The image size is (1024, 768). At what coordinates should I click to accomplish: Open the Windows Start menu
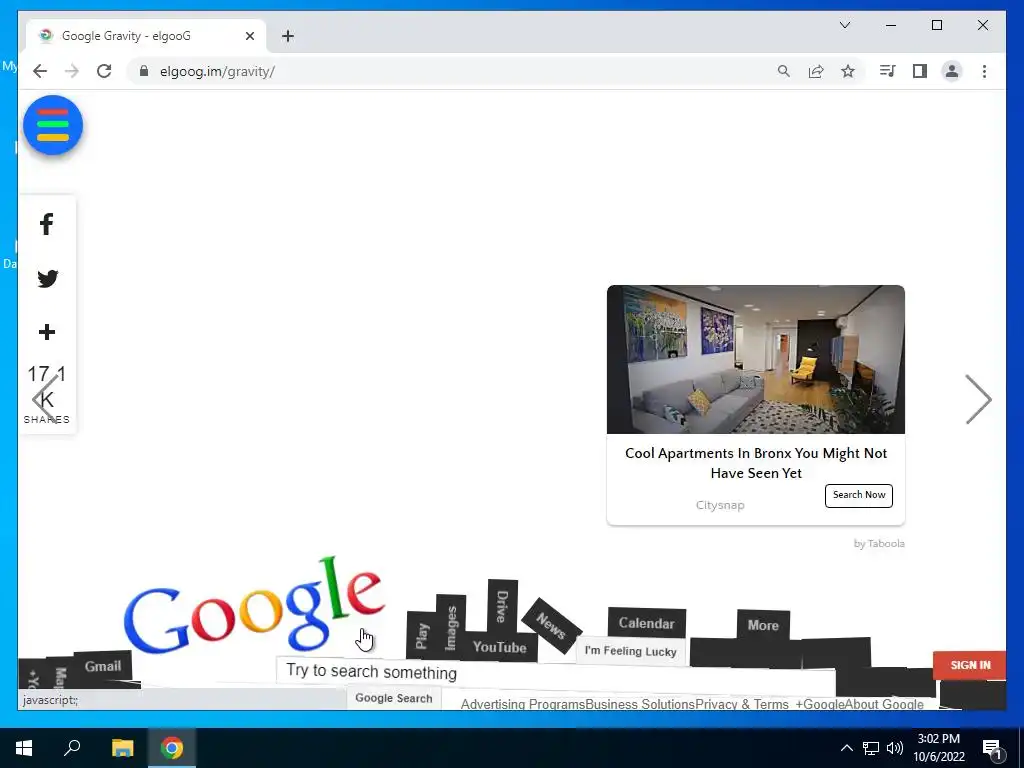24,748
